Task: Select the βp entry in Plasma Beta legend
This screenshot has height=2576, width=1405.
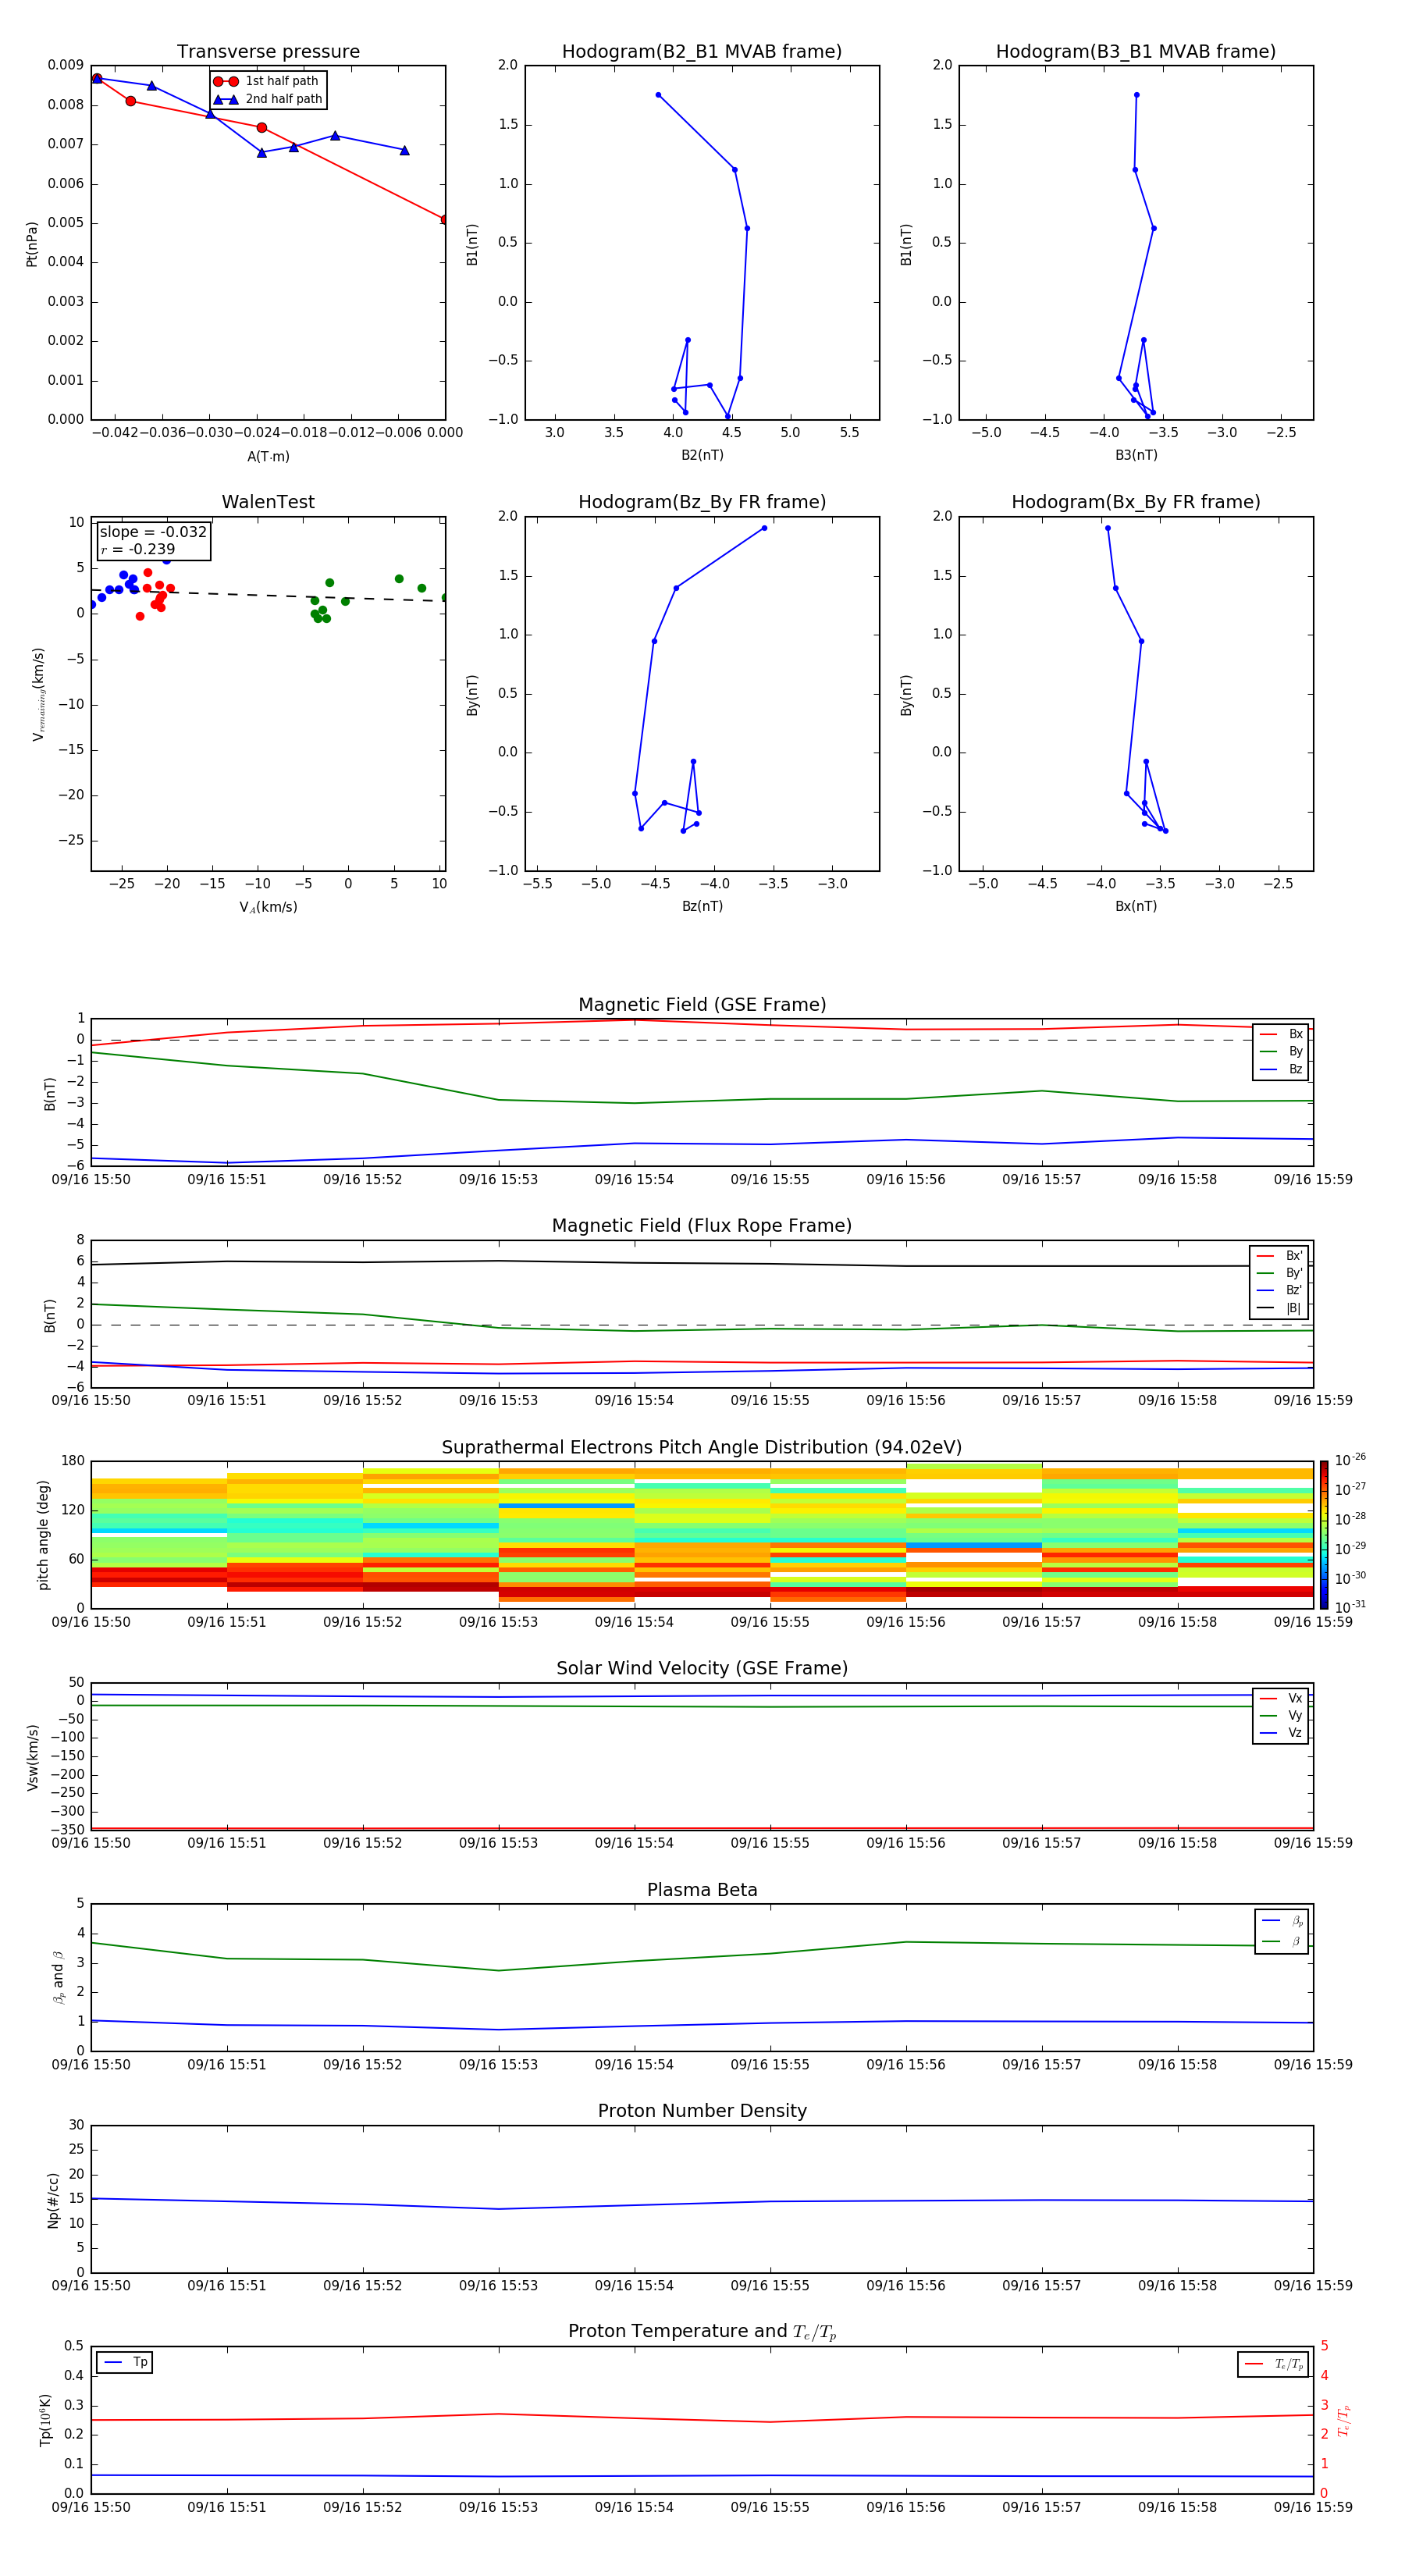Action: click(1282, 1921)
